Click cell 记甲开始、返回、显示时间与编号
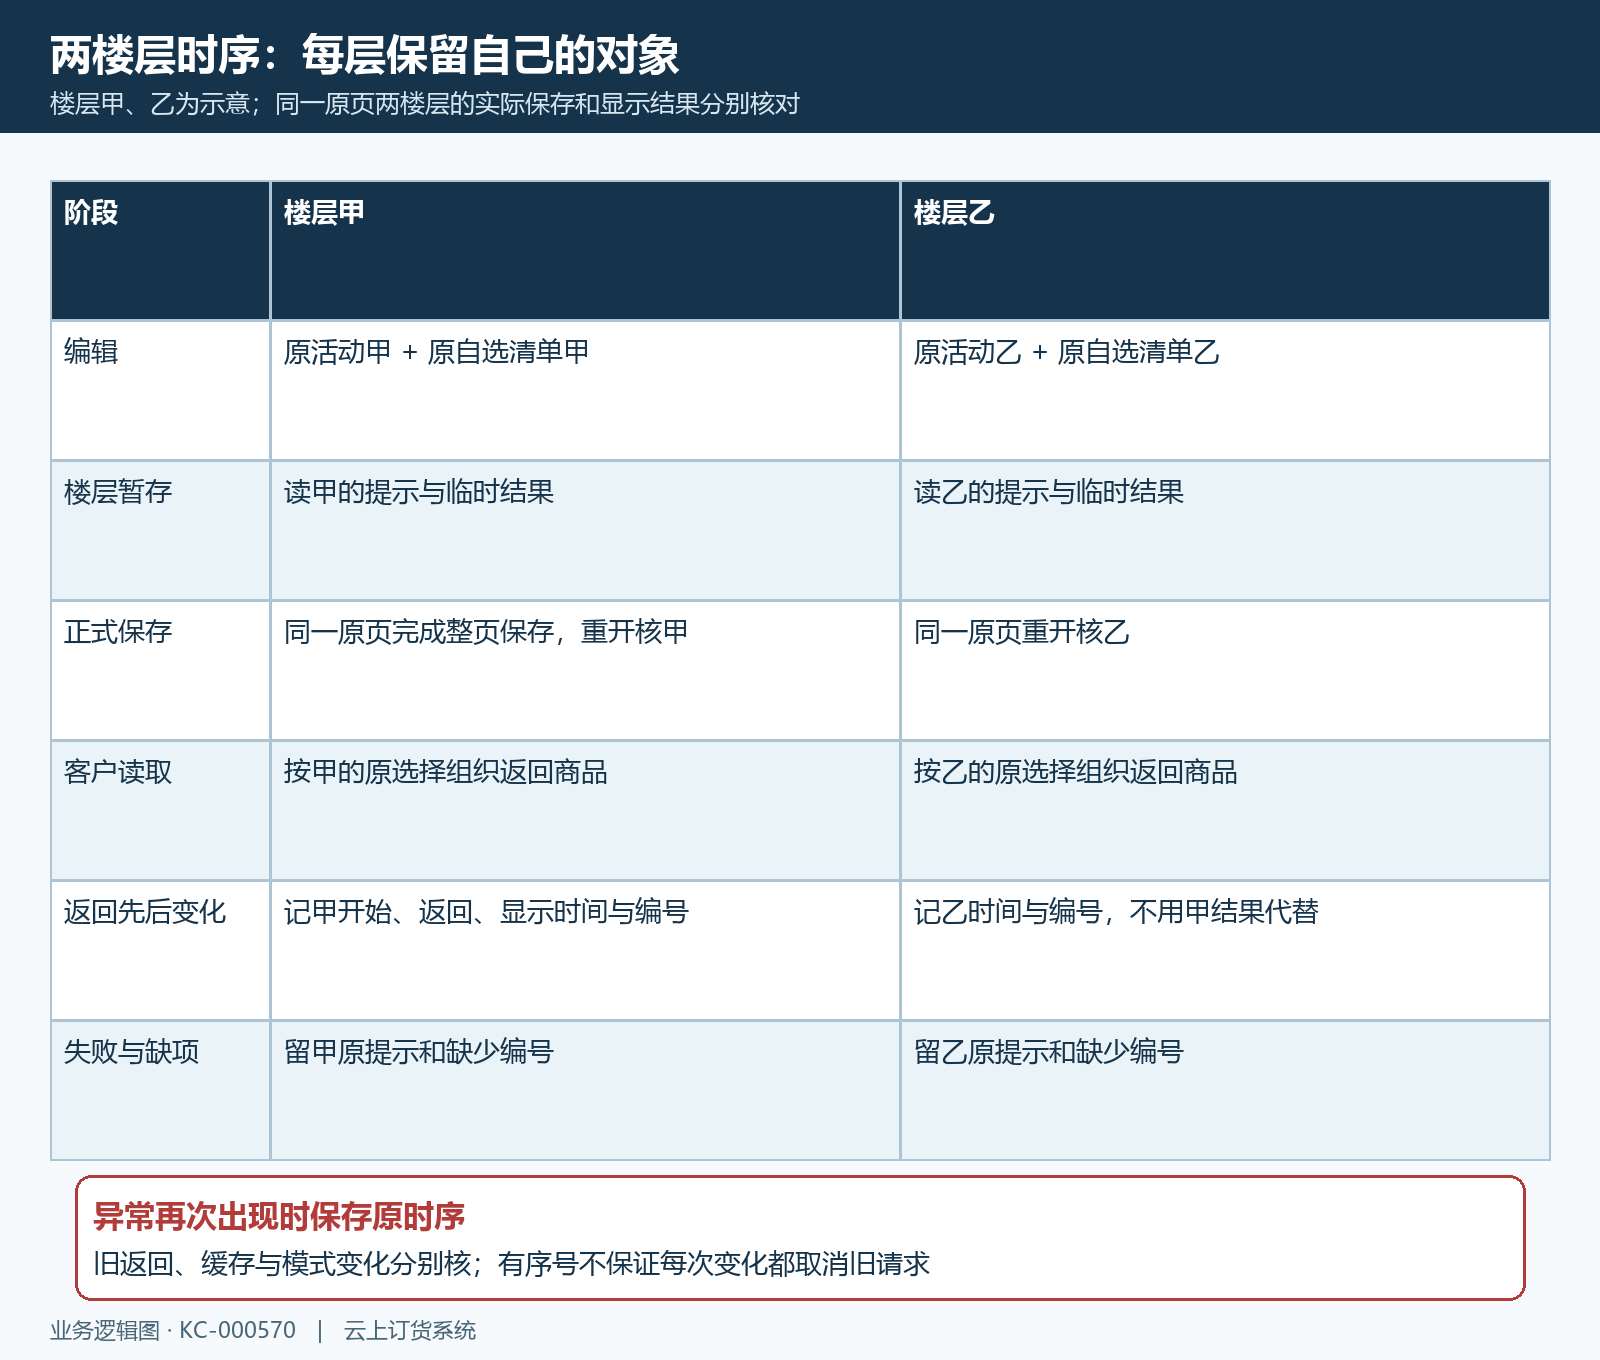 coord(585,951)
